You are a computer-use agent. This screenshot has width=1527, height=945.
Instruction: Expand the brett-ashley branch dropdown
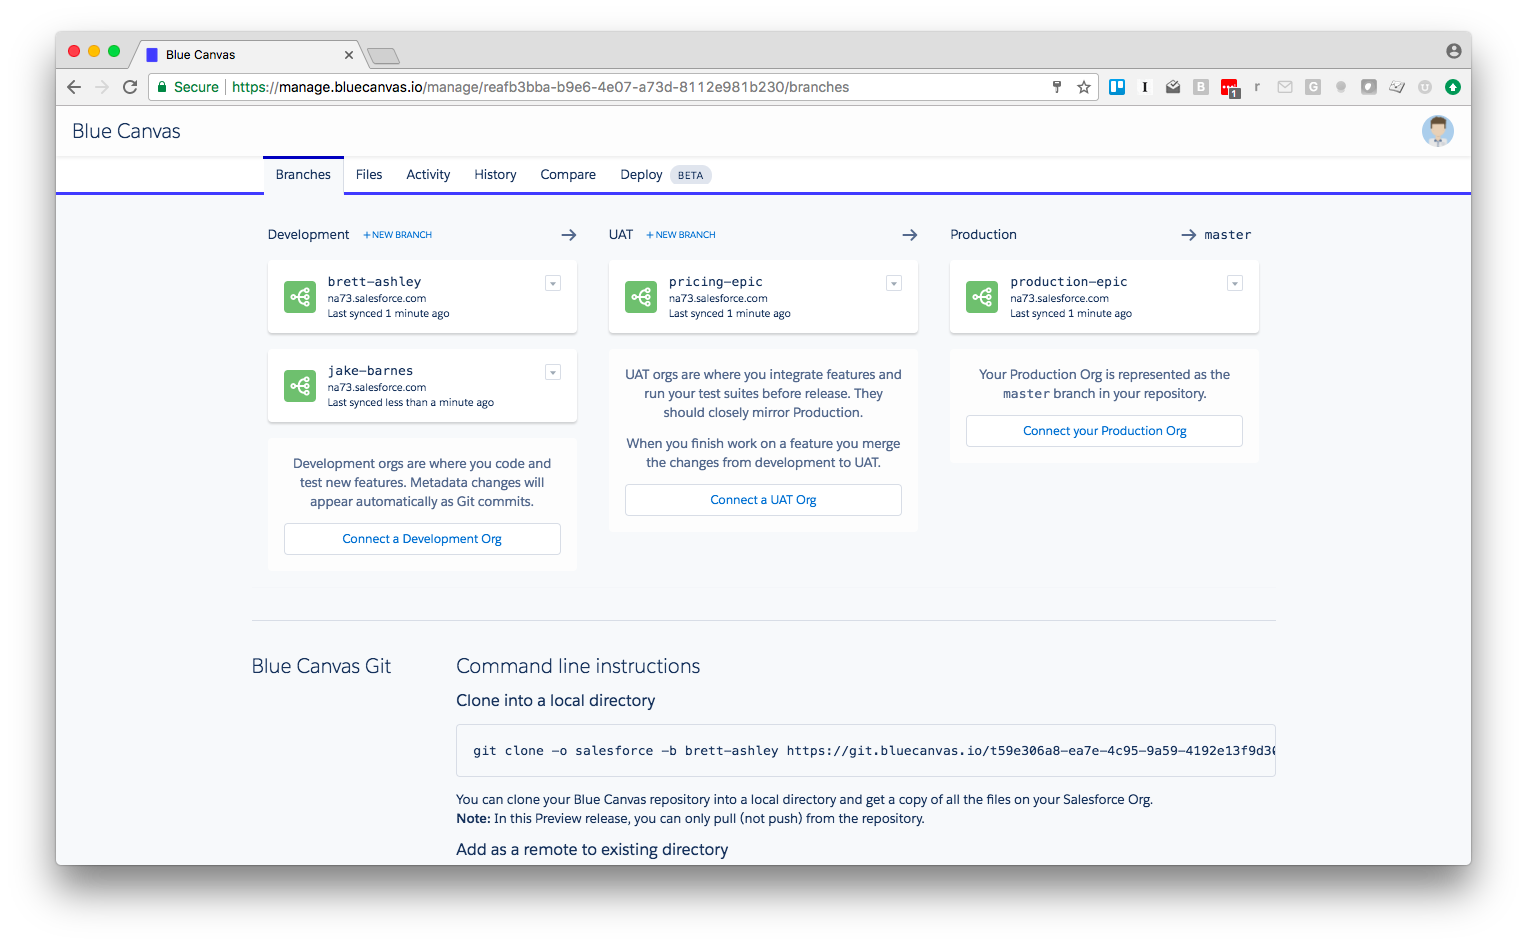click(x=553, y=284)
